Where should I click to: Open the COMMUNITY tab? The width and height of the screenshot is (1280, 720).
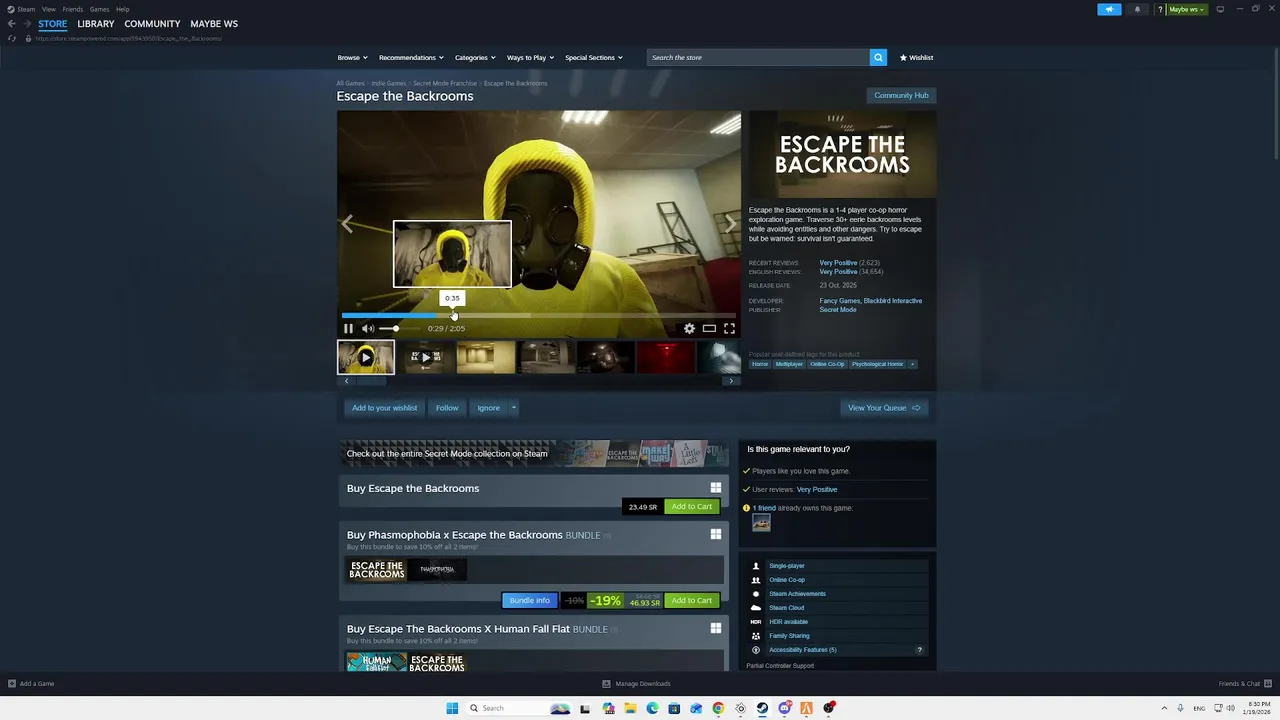point(152,24)
